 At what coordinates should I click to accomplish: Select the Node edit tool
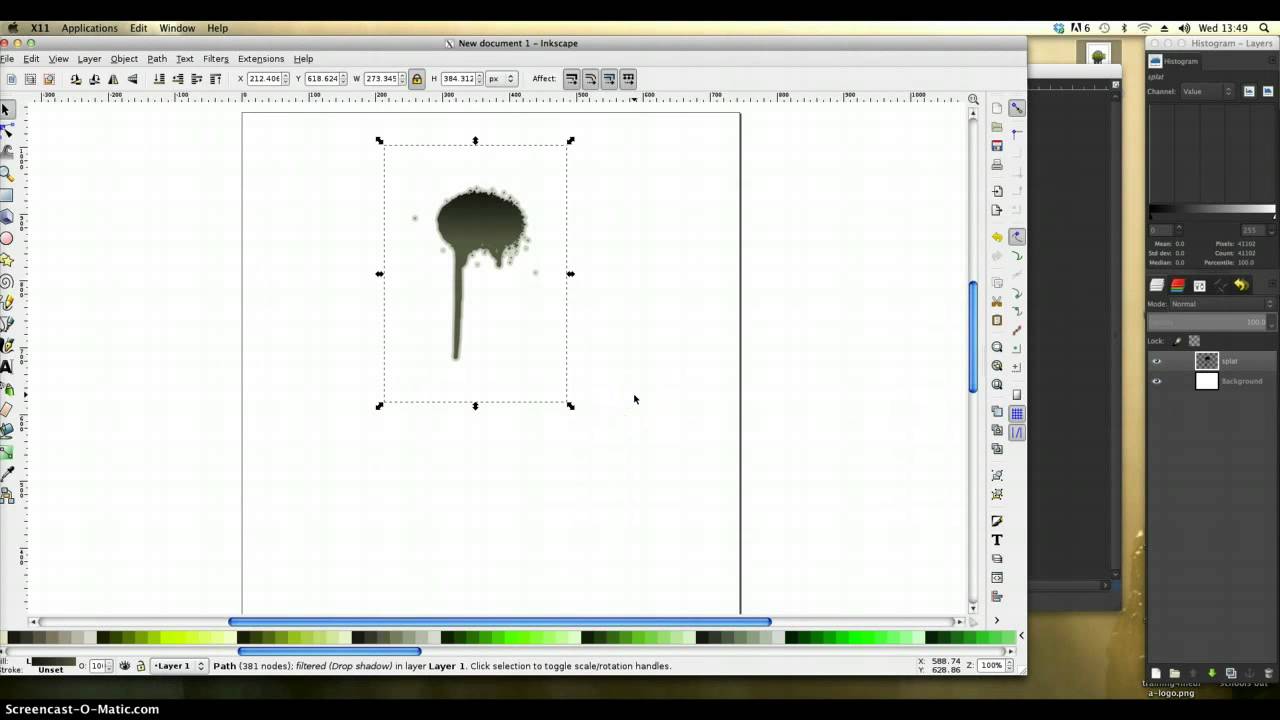tap(6, 130)
